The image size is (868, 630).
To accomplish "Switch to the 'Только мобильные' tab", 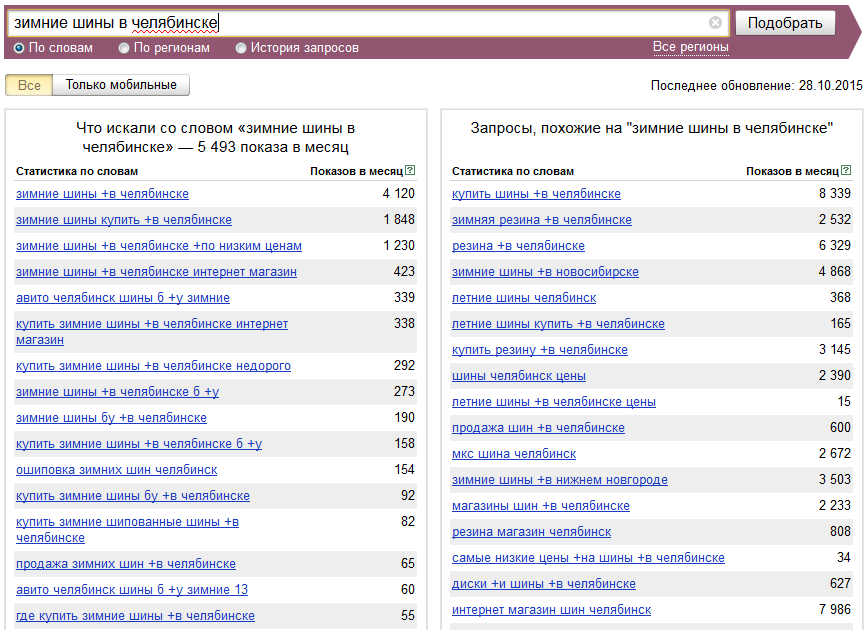I will click(x=121, y=85).
